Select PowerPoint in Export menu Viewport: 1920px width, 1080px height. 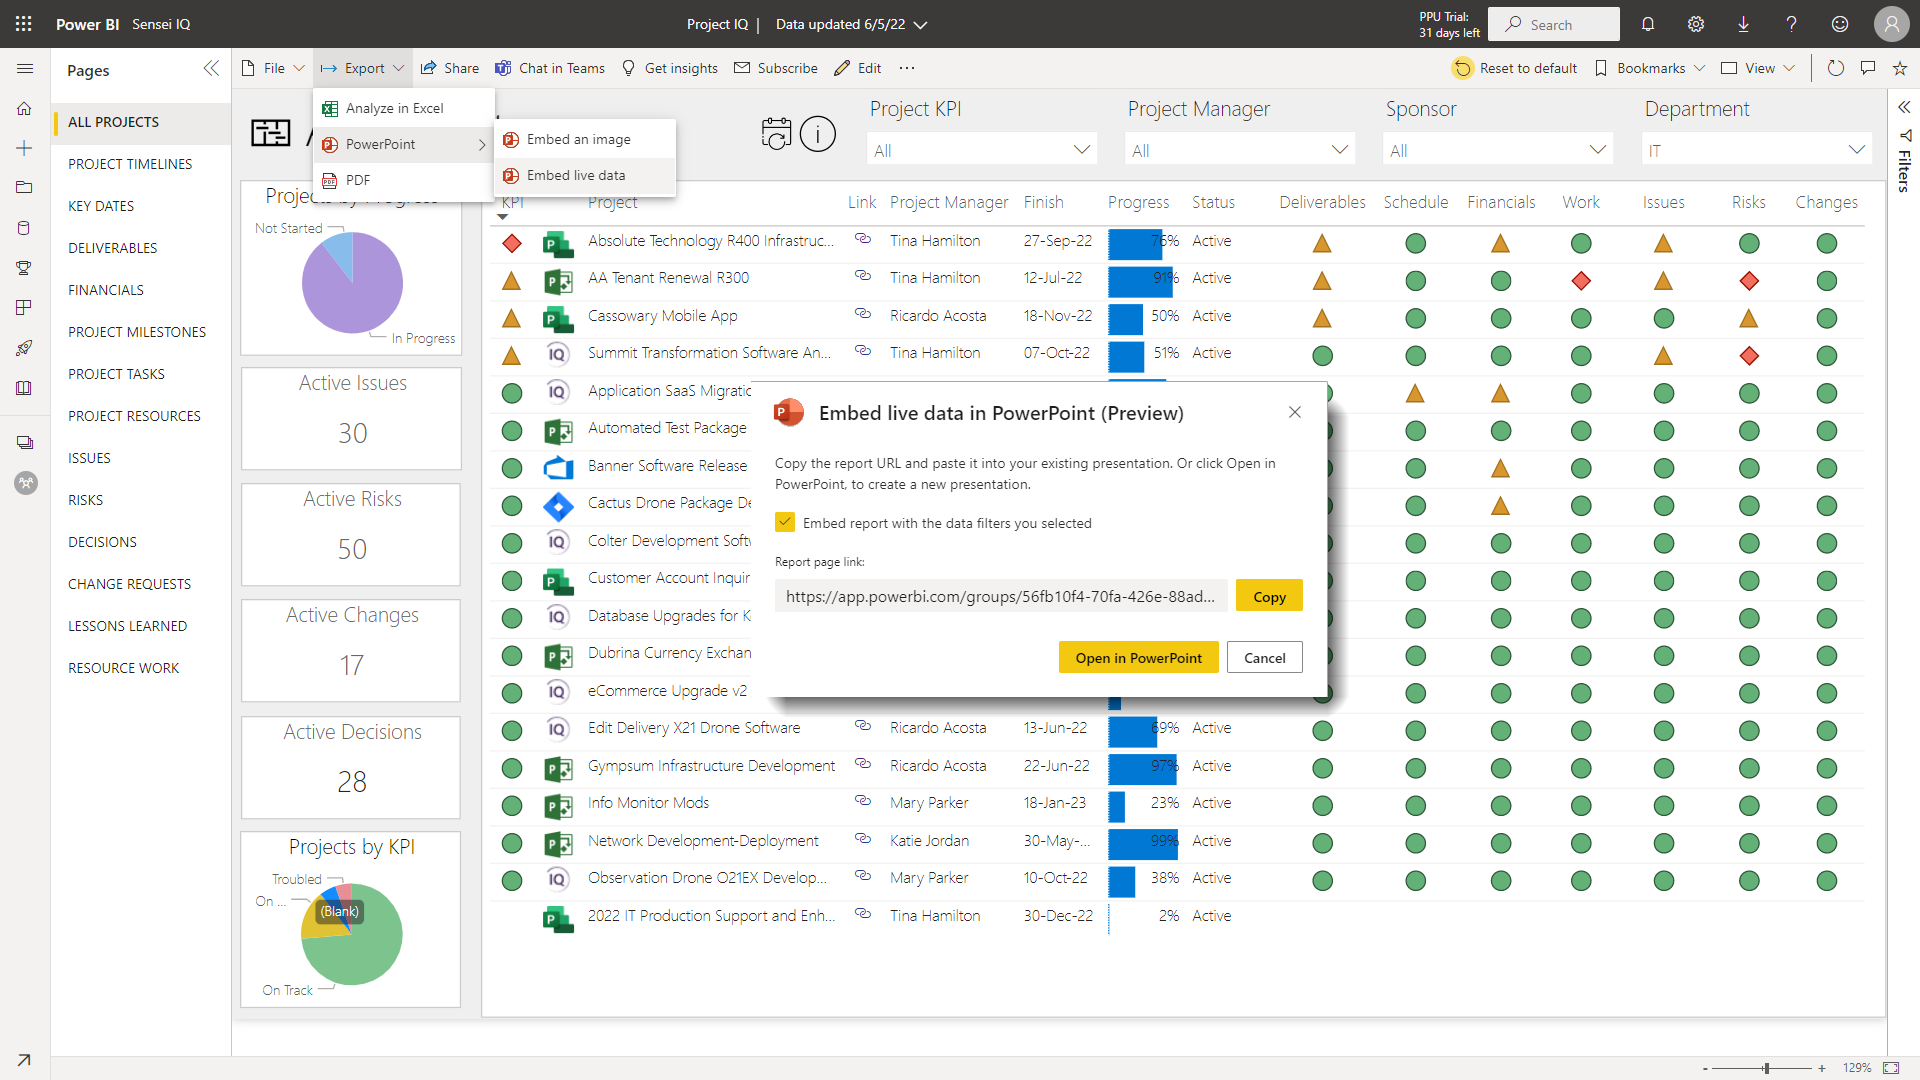point(403,144)
